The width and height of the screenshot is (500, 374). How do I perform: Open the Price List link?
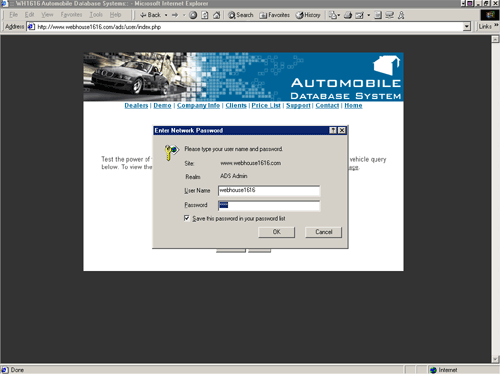click(266, 105)
